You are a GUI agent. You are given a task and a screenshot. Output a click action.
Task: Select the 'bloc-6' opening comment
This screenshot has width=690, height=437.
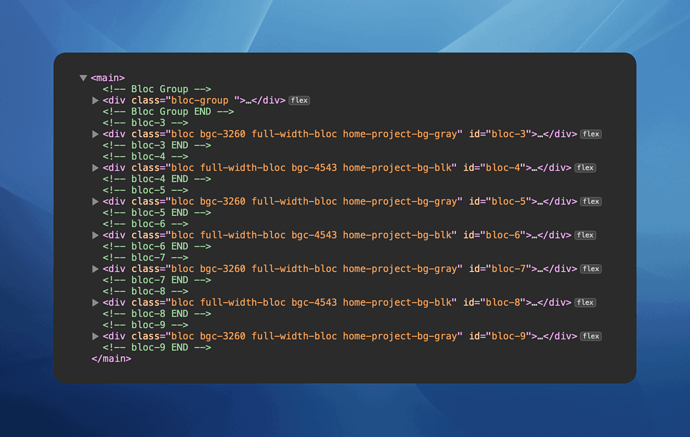point(145,224)
